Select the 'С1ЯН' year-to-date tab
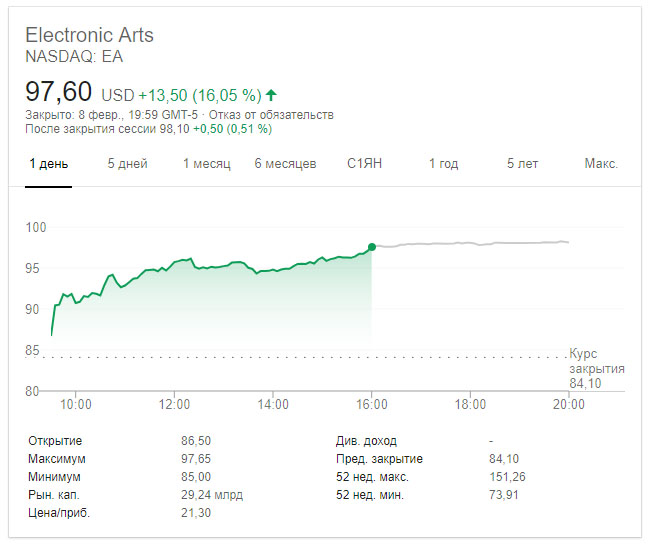Image resolution: width=650 pixels, height=548 pixels. 364,164
